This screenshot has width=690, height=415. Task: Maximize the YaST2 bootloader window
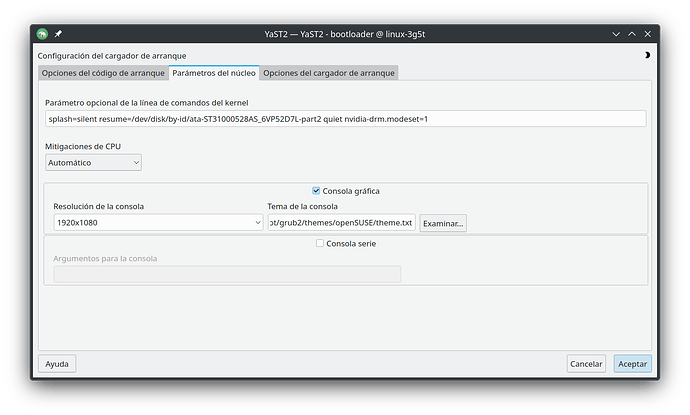coord(631,34)
